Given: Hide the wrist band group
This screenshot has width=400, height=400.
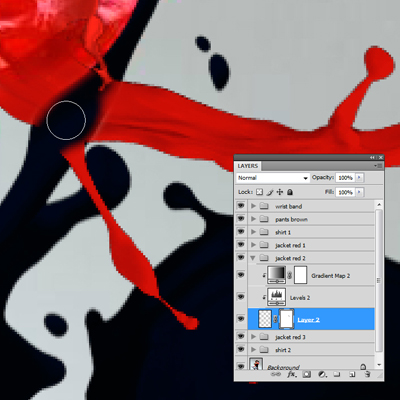Looking at the screenshot, I should pyautogui.click(x=241, y=206).
